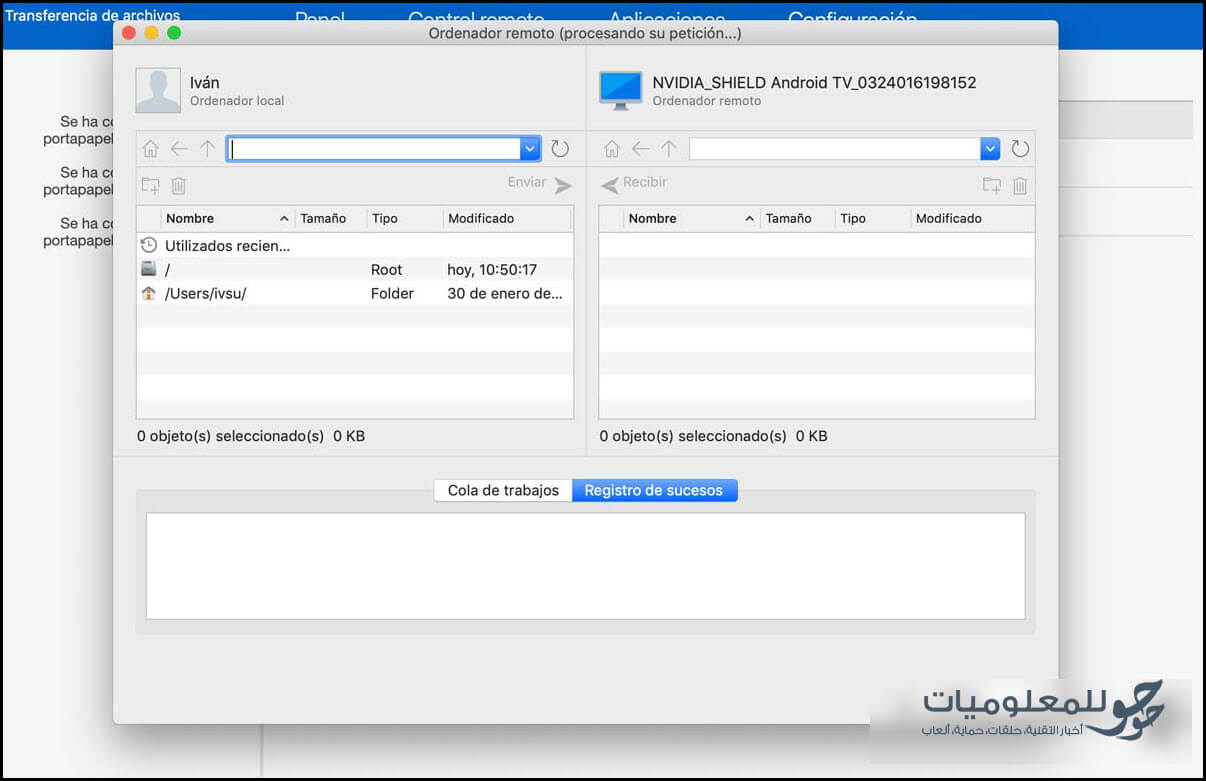Switch to Cola de trabajos tab

503,490
